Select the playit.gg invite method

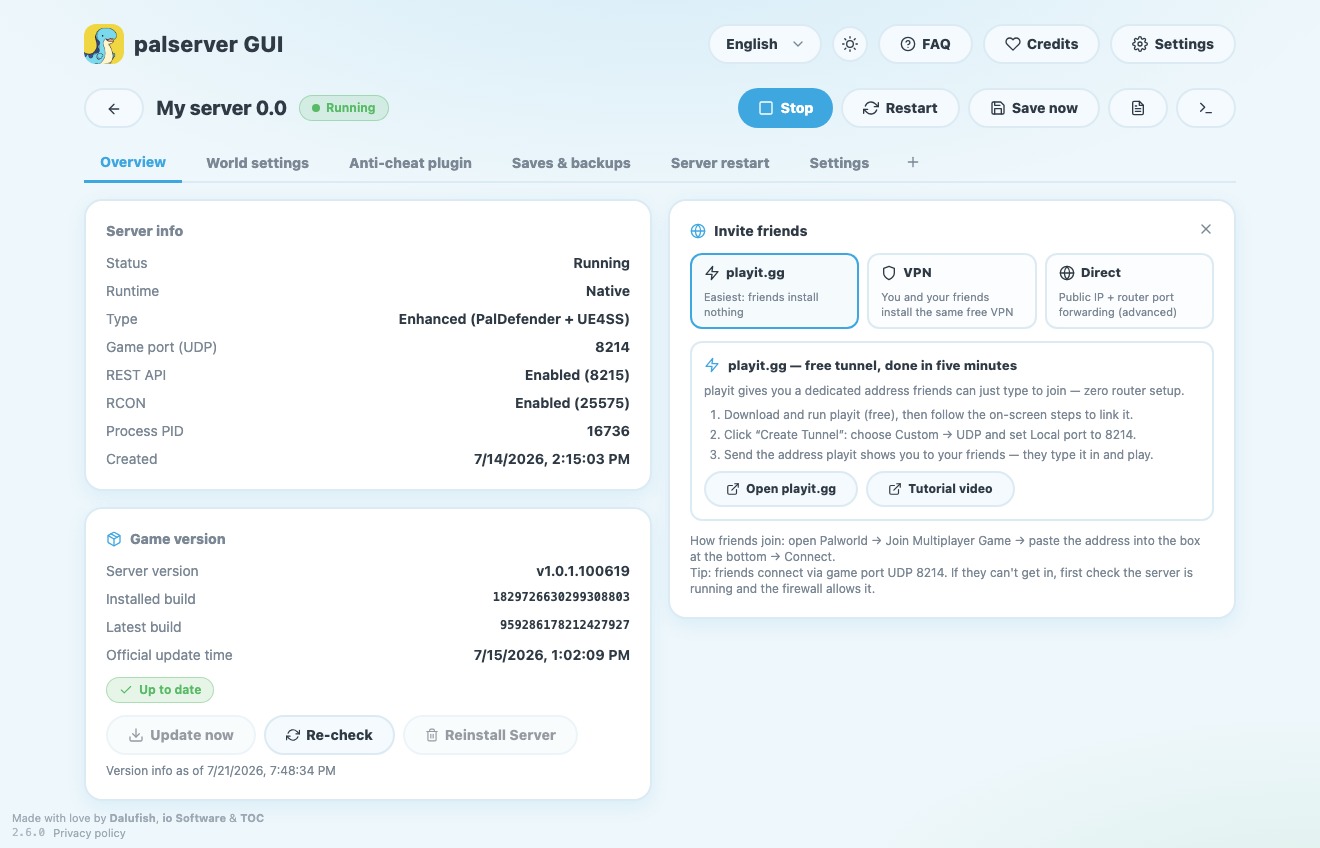(x=774, y=291)
